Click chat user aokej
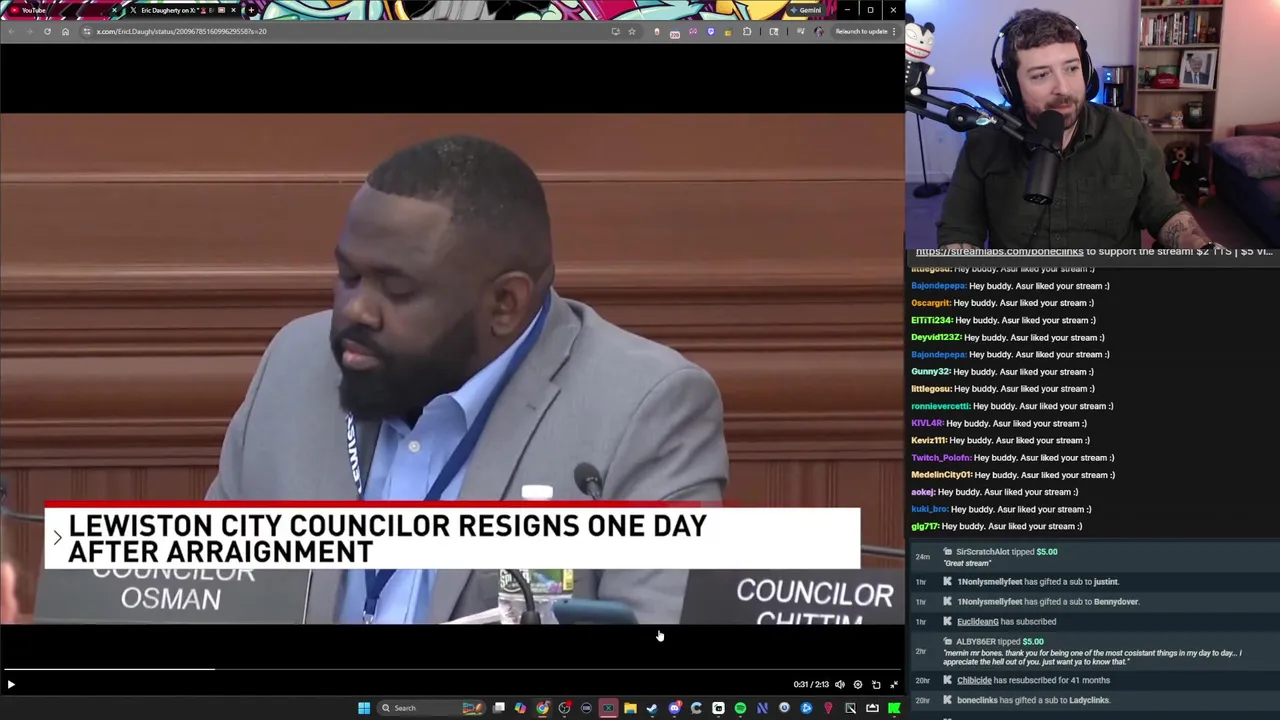 923,492
